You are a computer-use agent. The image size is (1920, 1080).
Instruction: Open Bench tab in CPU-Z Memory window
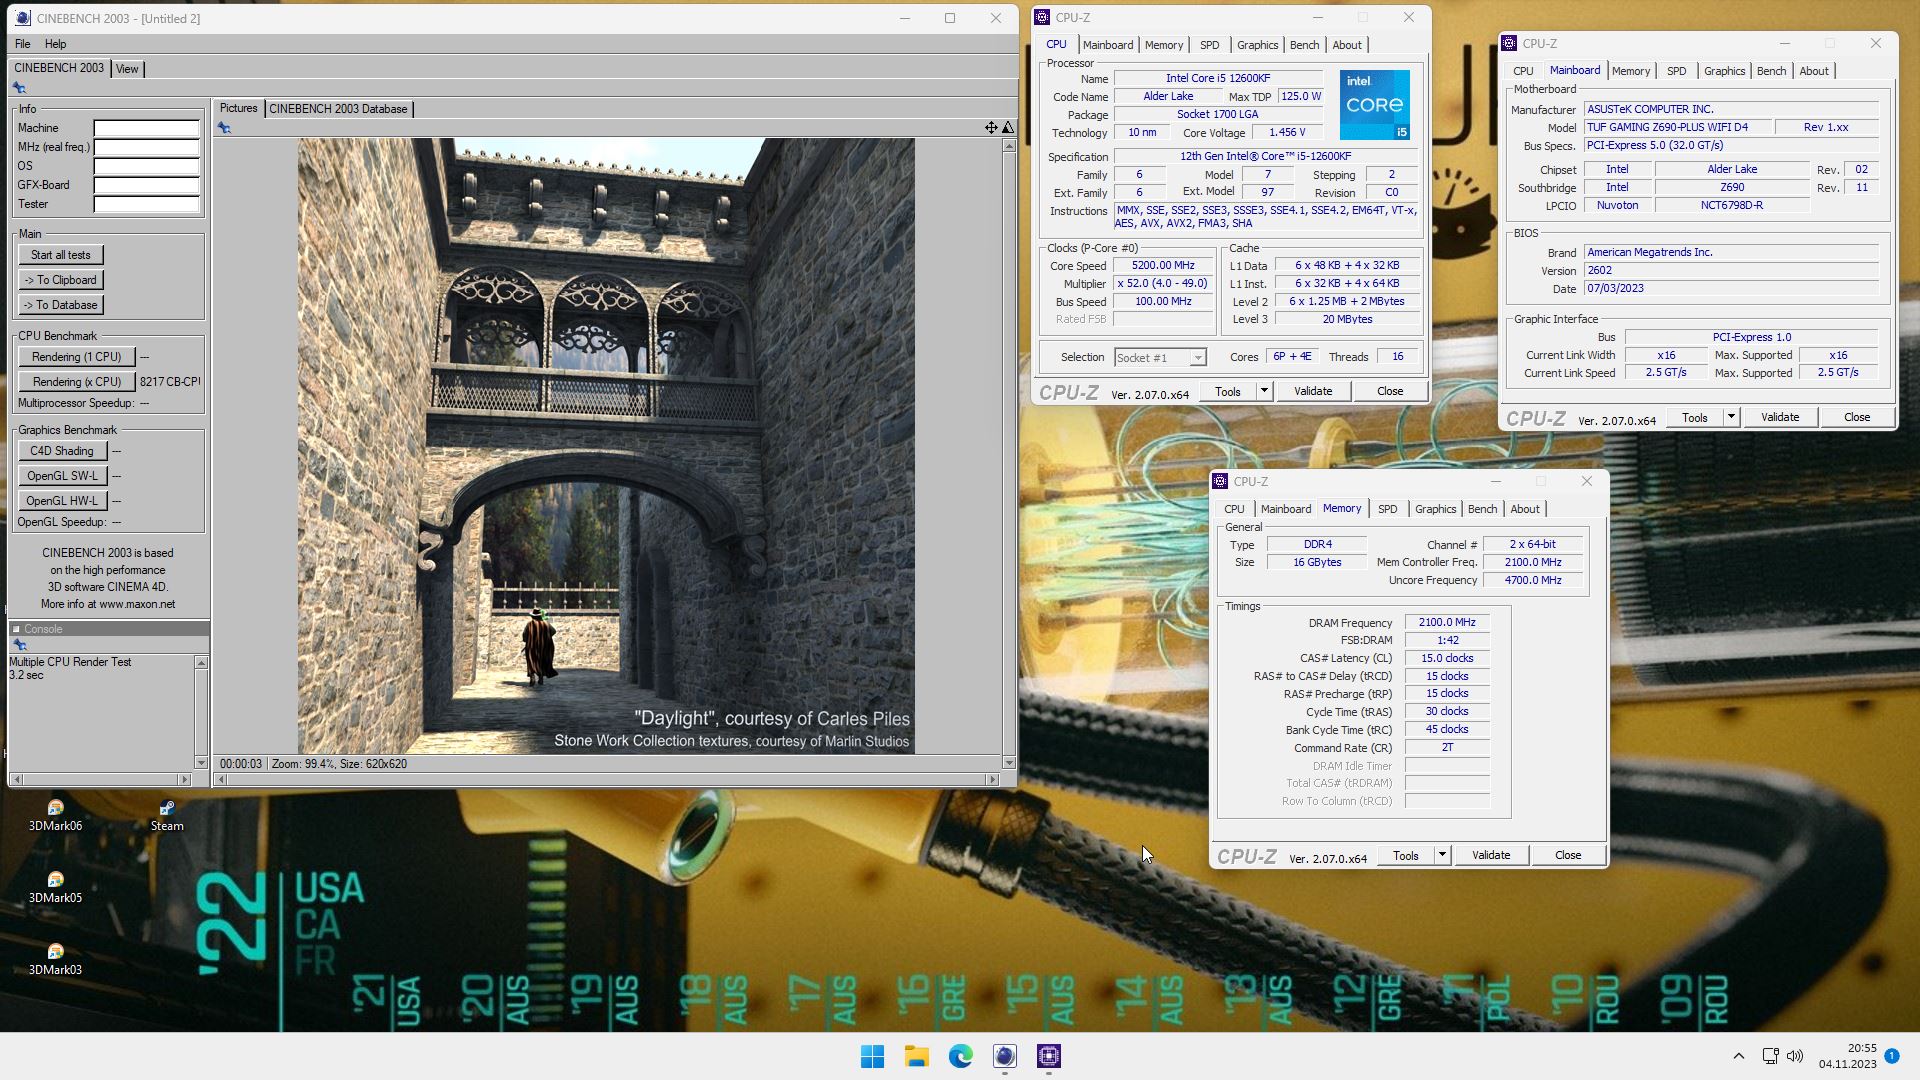coord(1482,509)
